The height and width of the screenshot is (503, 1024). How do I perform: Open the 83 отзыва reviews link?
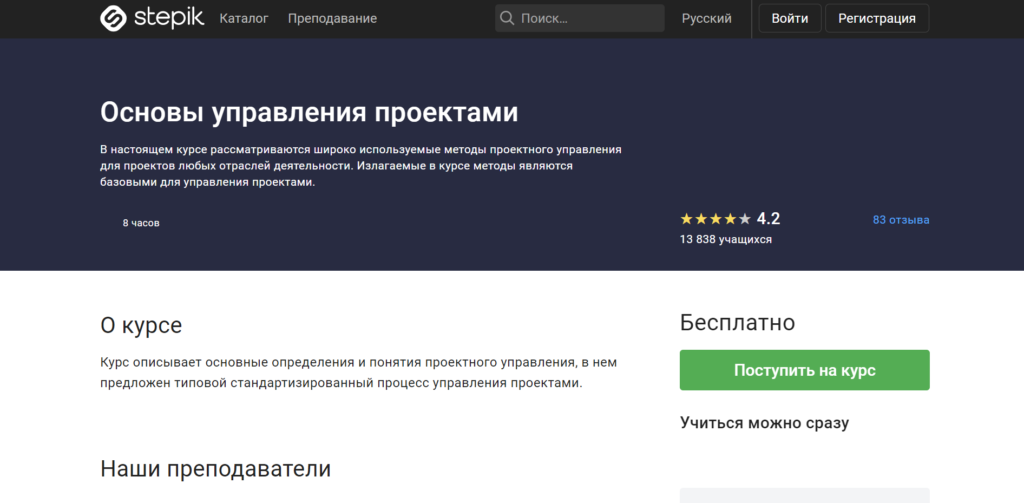click(x=900, y=220)
